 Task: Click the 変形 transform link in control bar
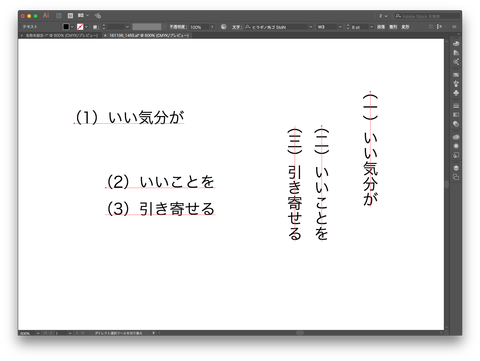(x=405, y=27)
